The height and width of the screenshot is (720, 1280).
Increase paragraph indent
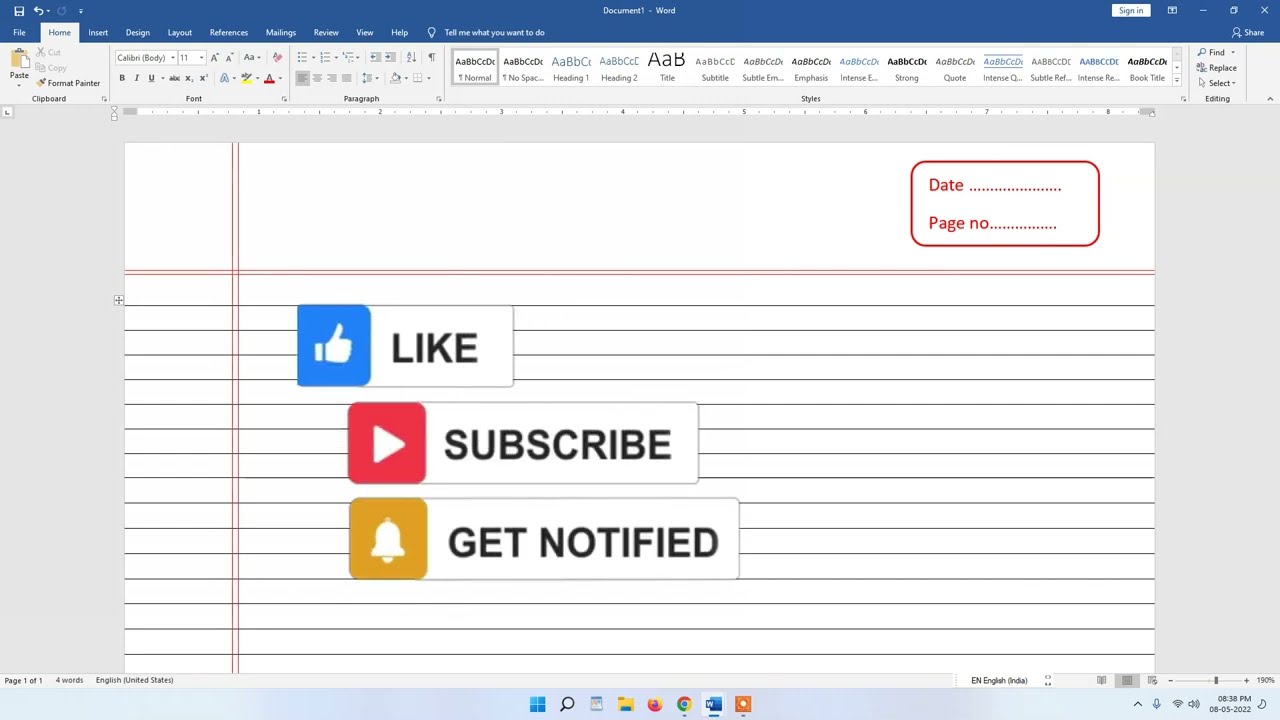pos(390,58)
